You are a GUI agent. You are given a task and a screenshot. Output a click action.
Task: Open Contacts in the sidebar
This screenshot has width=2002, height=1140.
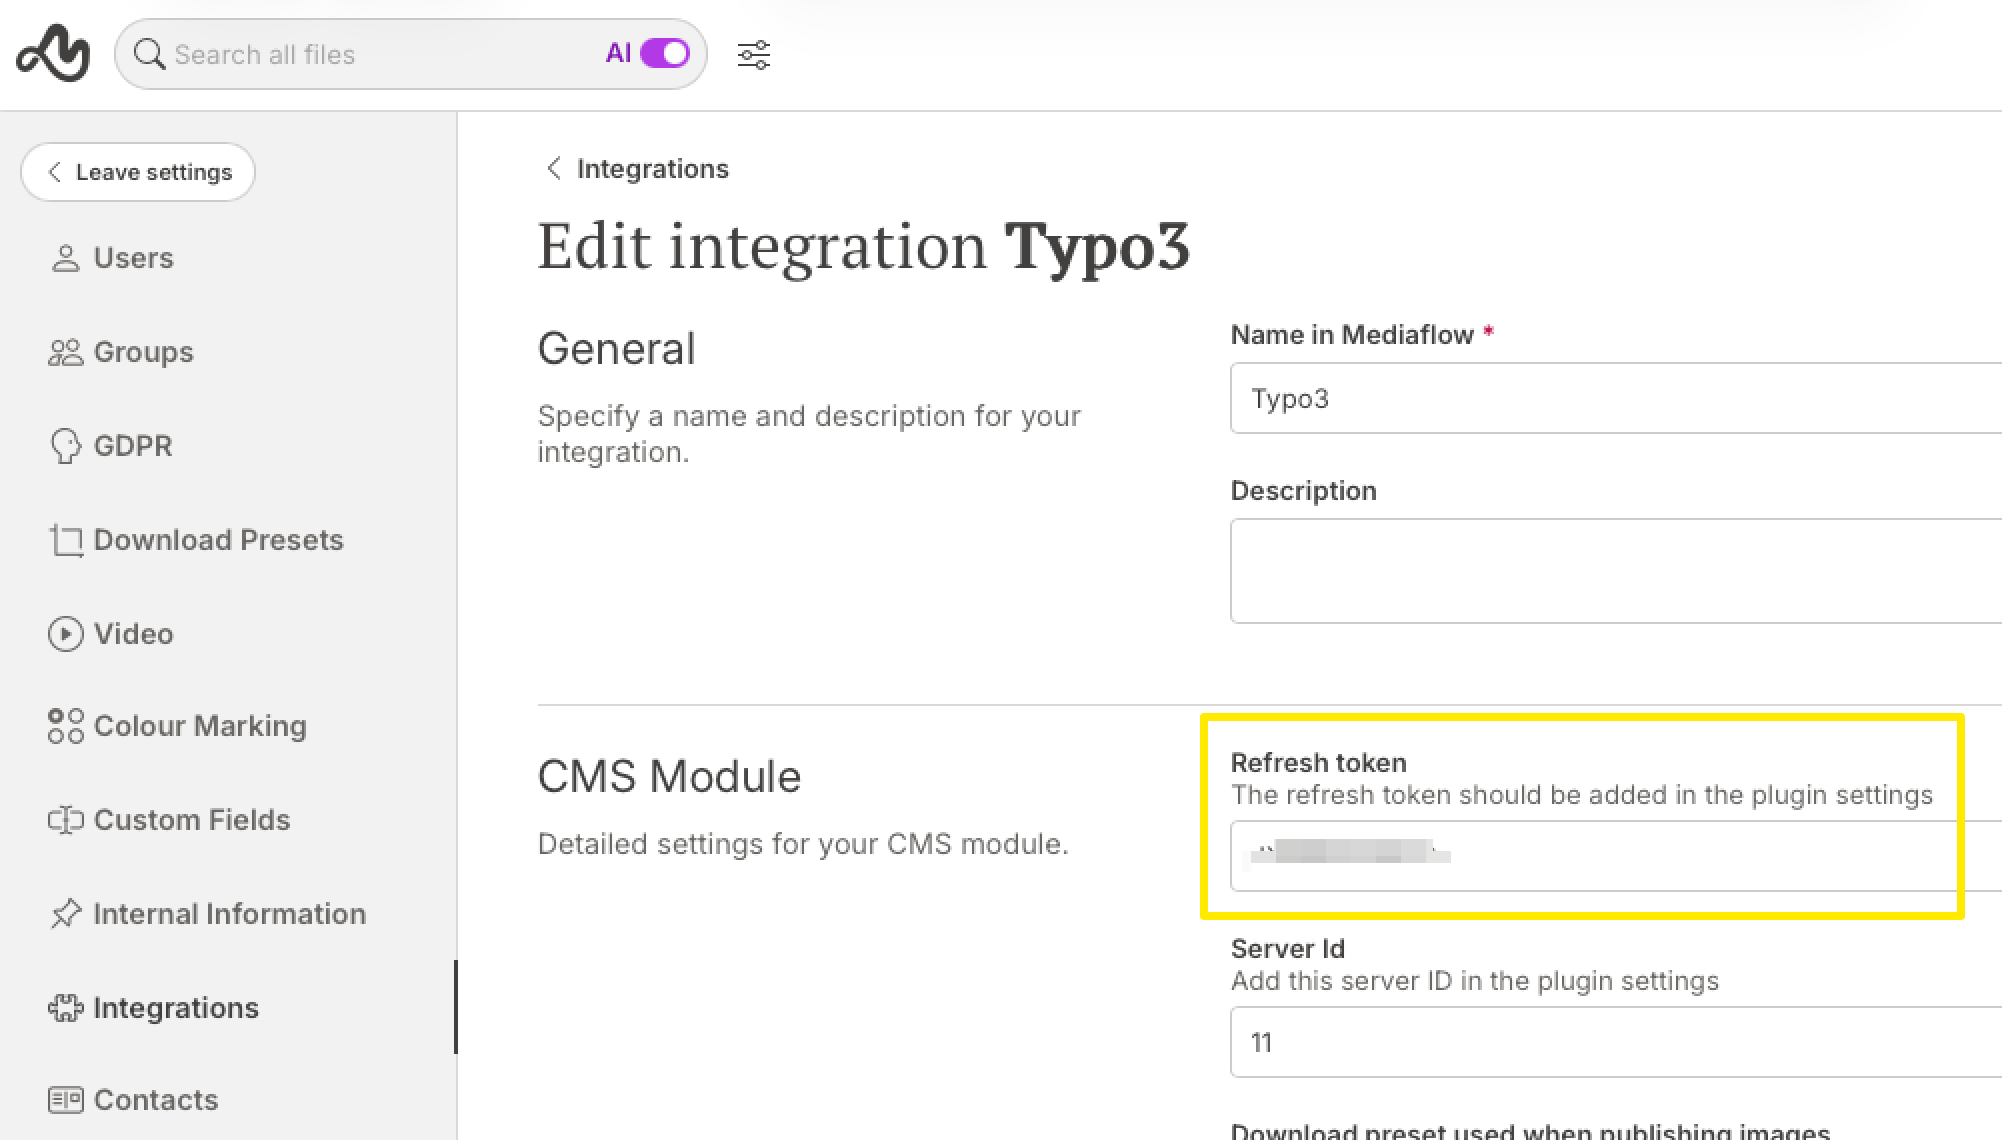155,1100
